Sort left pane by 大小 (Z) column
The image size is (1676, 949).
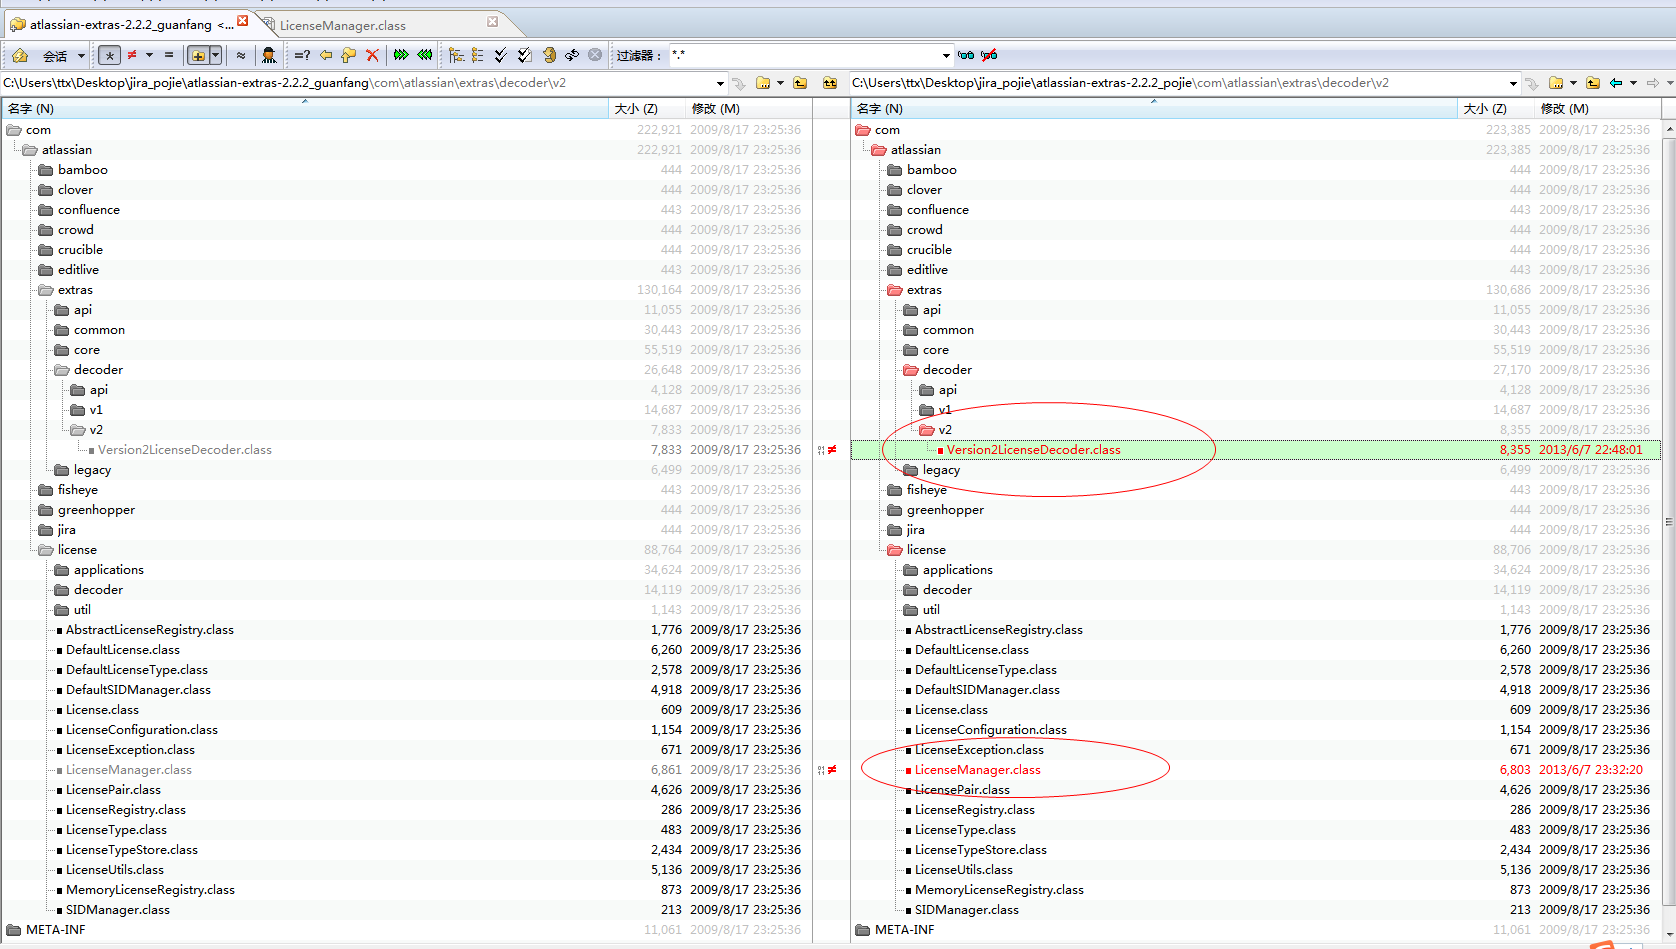(646, 108)
